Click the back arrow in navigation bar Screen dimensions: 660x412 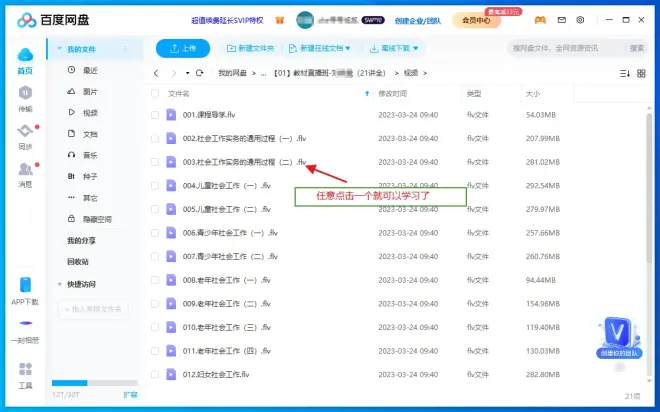point(157,73)
